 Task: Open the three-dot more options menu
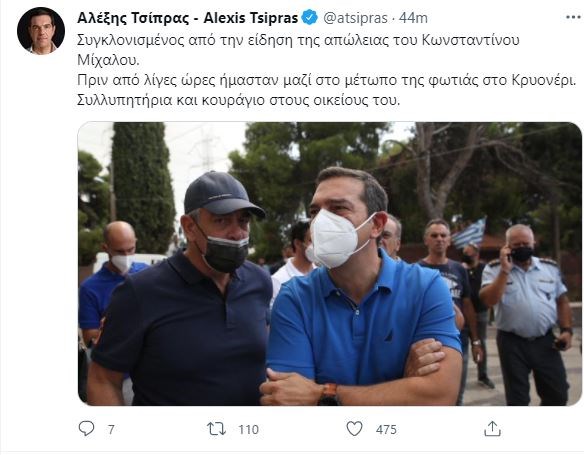(573, 18)
